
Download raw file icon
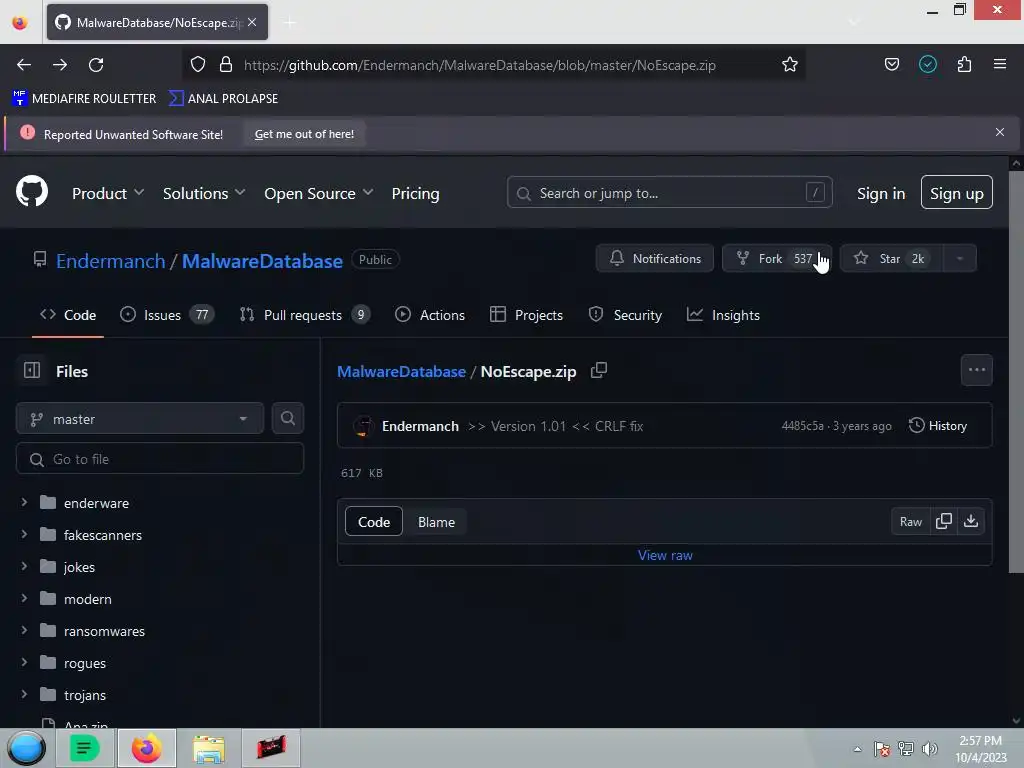click(x=971, y=521)
